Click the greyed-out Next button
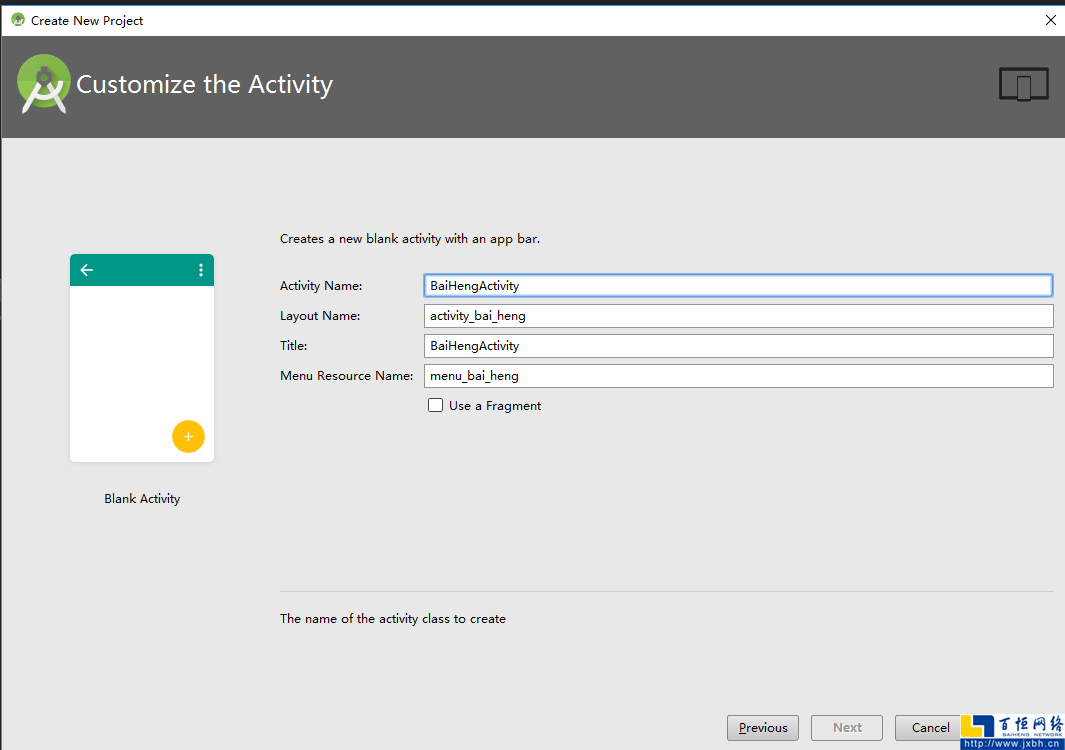Screen dimensions: 1065x750 tap(847, 728)
